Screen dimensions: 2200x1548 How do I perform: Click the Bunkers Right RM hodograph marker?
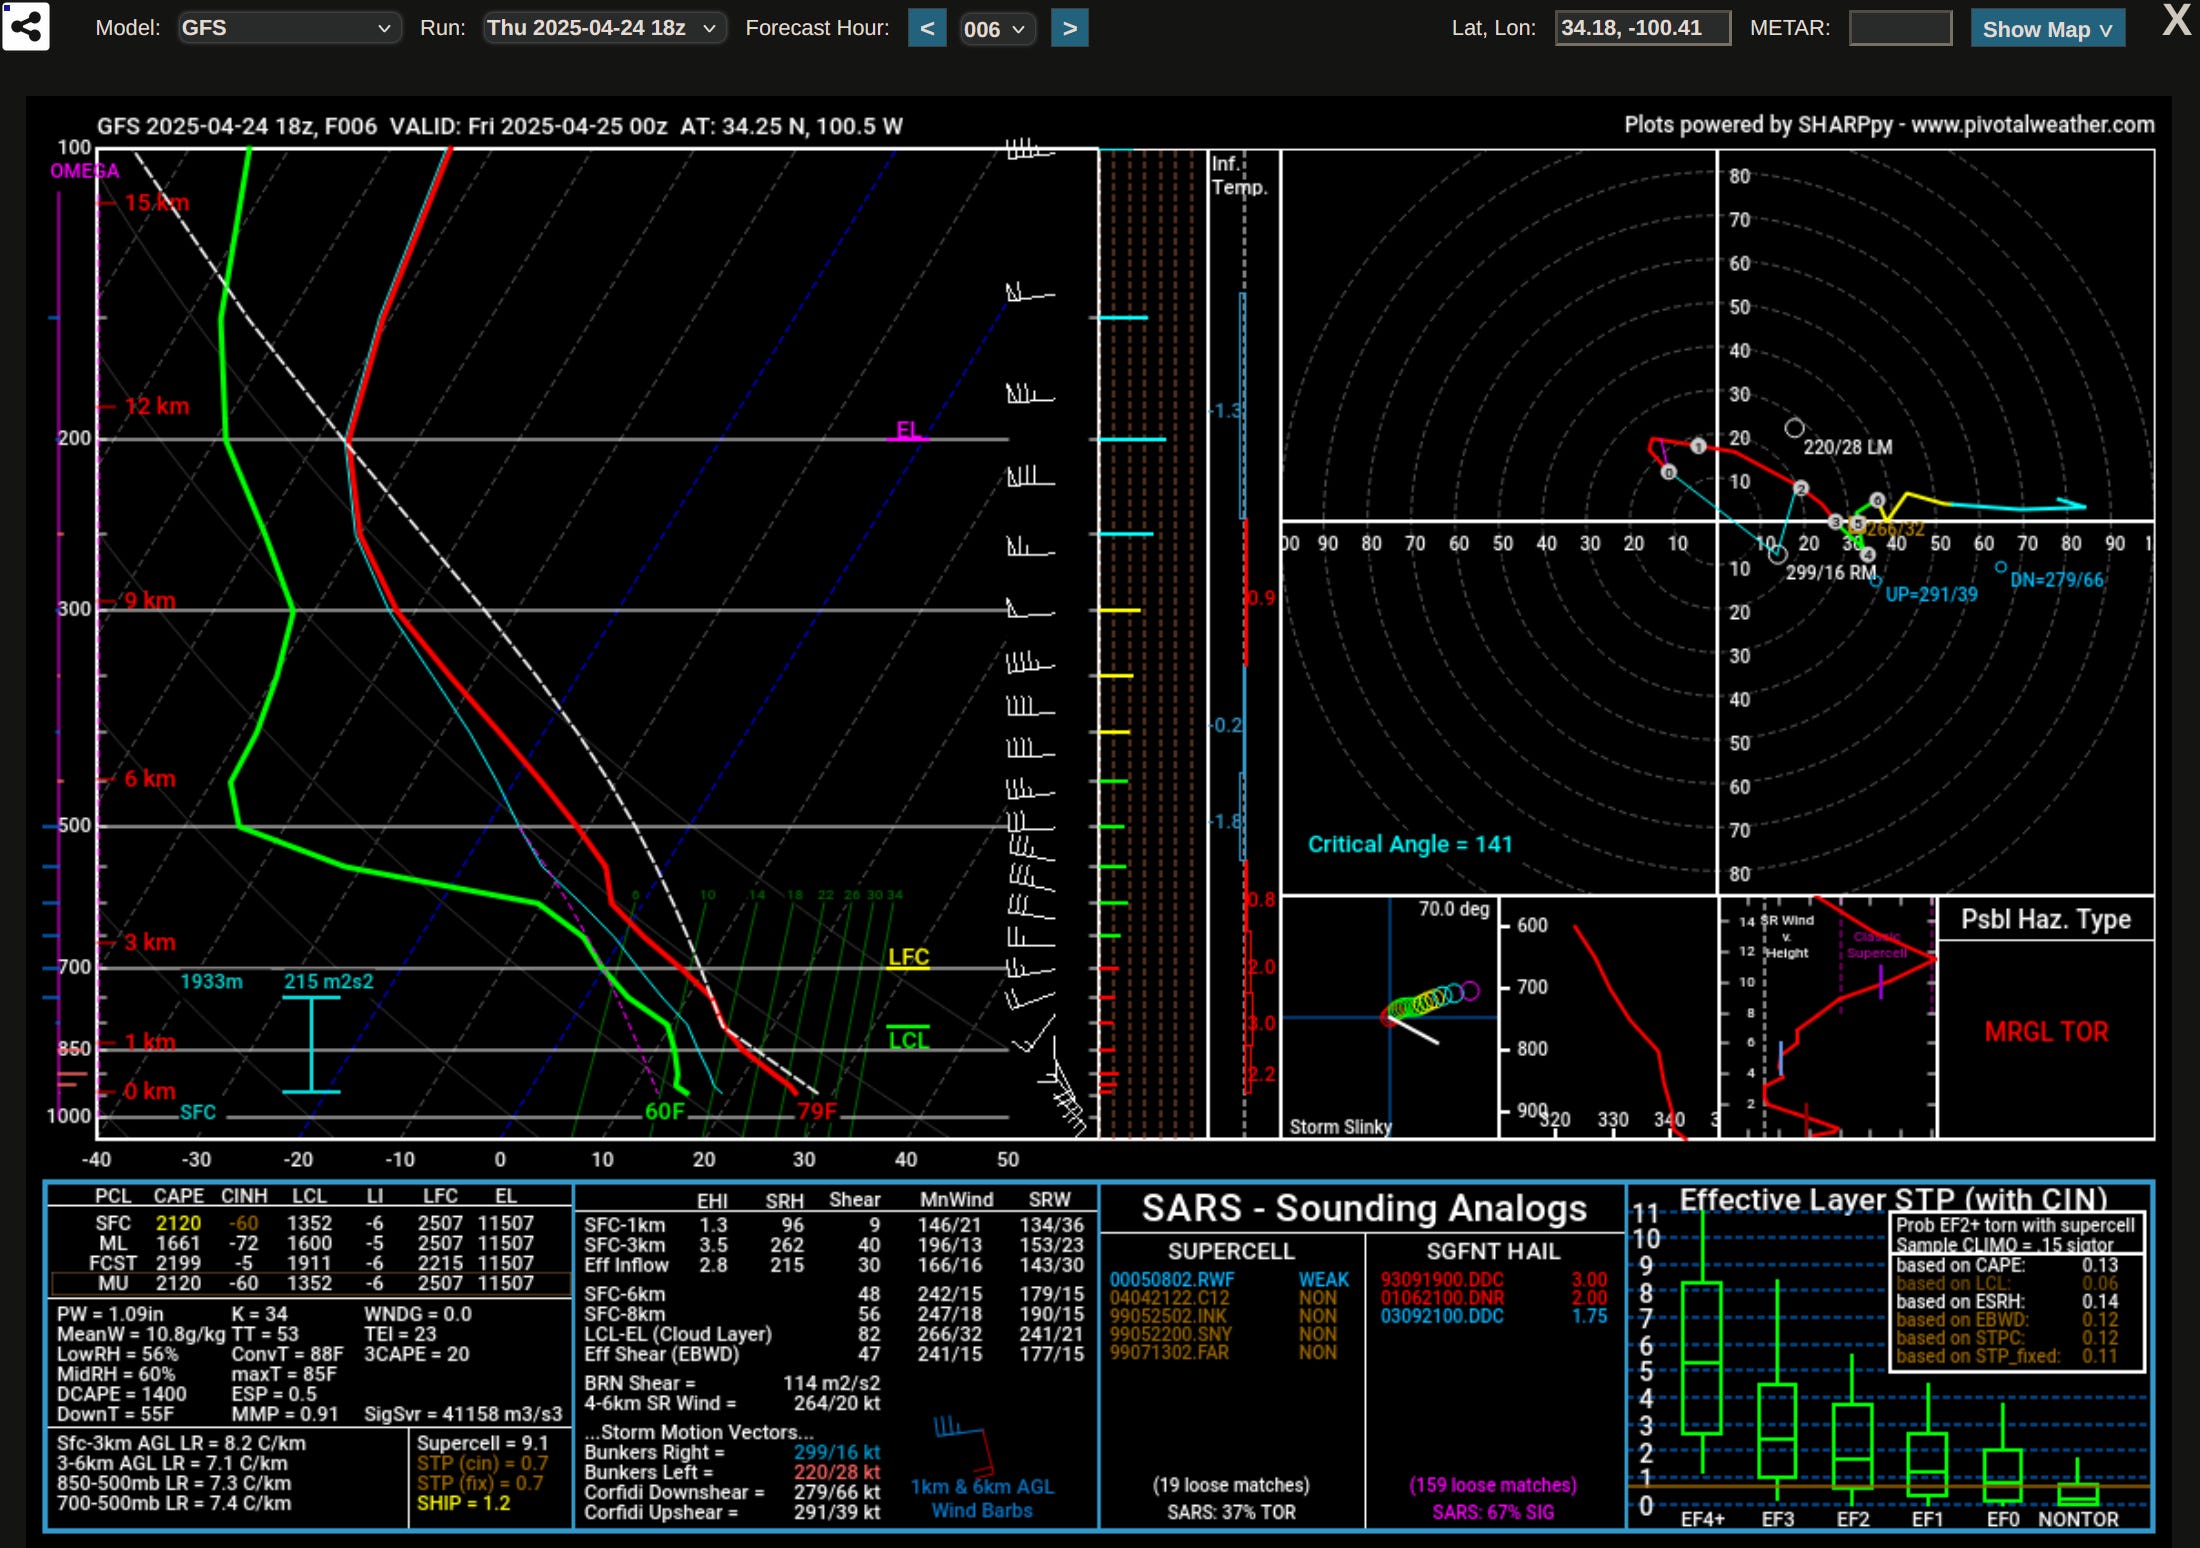tap(1777, 555)
